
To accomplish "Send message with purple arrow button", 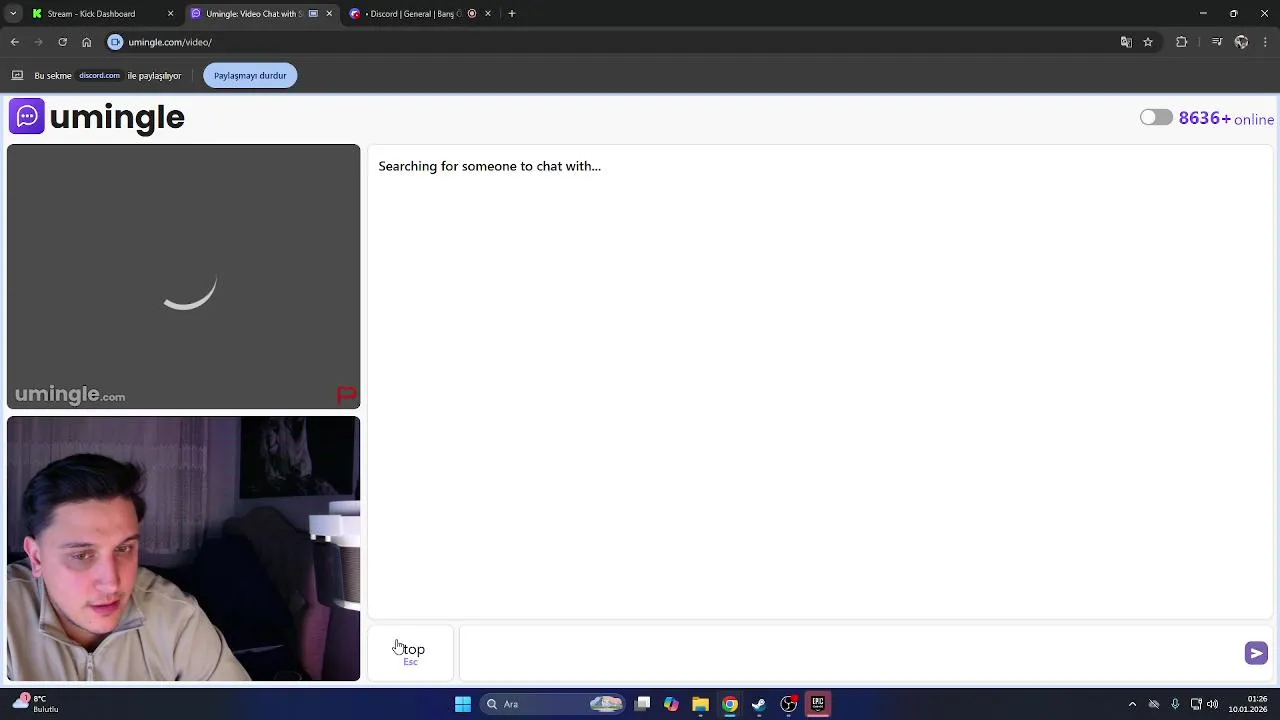I will tap(1256, 653).
